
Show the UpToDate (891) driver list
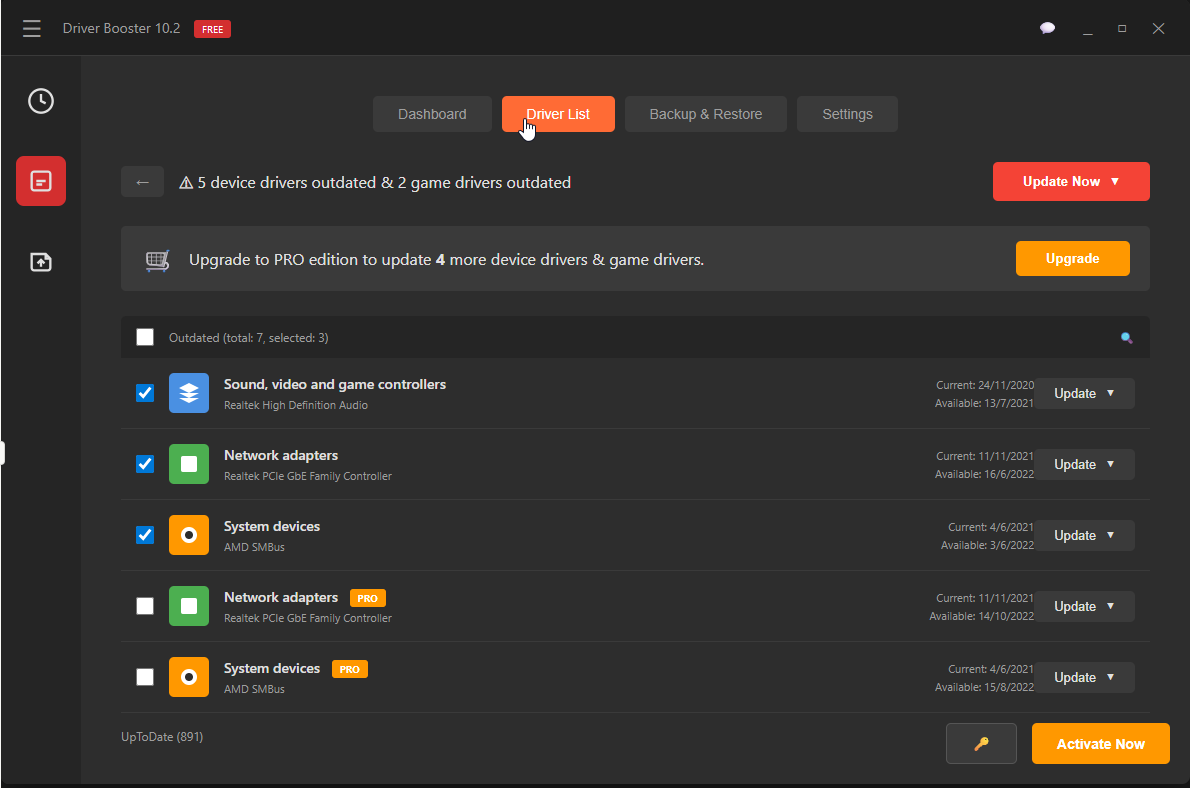(161, 736)
